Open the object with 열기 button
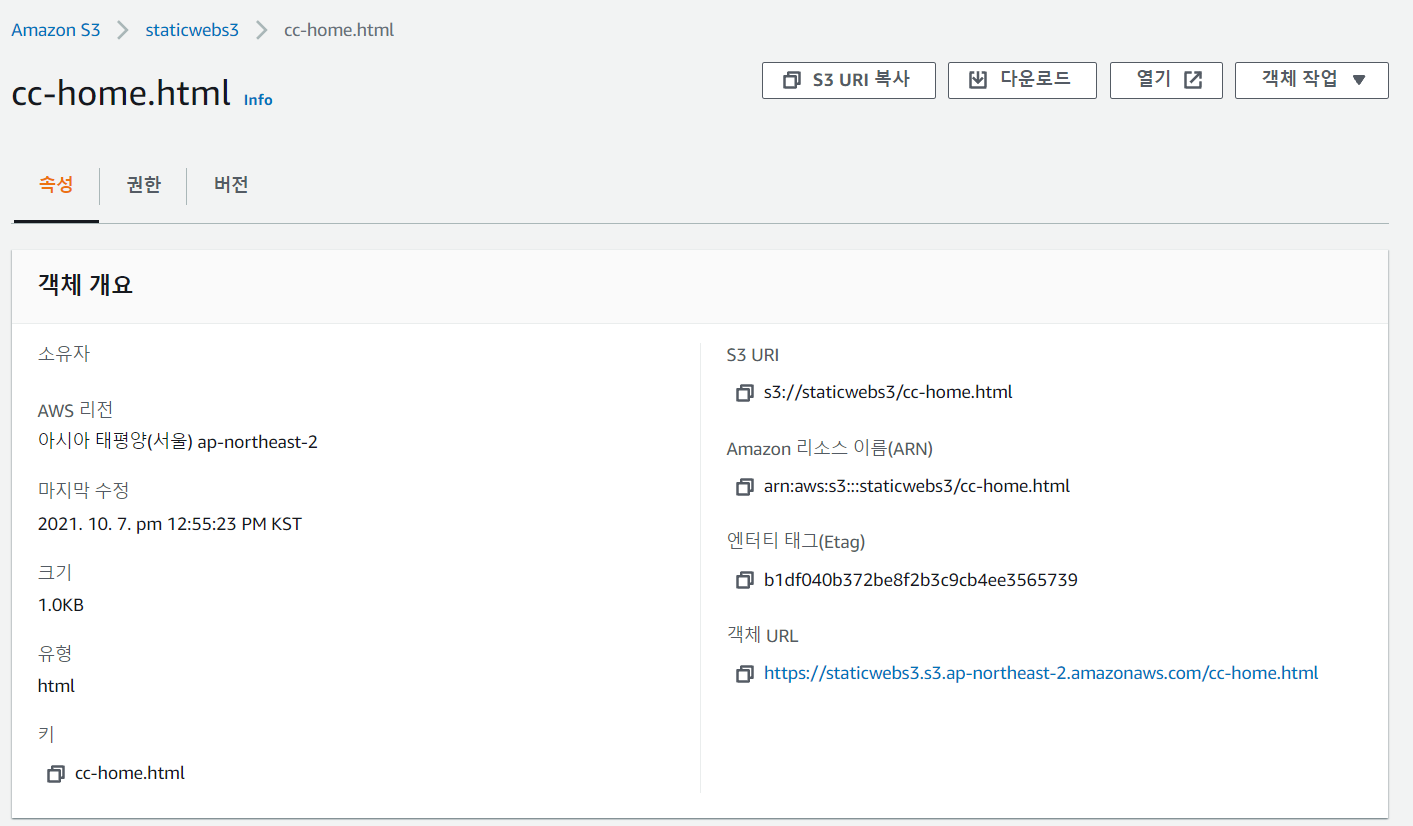This screenshot has height=826, width=1413. (1166, 80)
